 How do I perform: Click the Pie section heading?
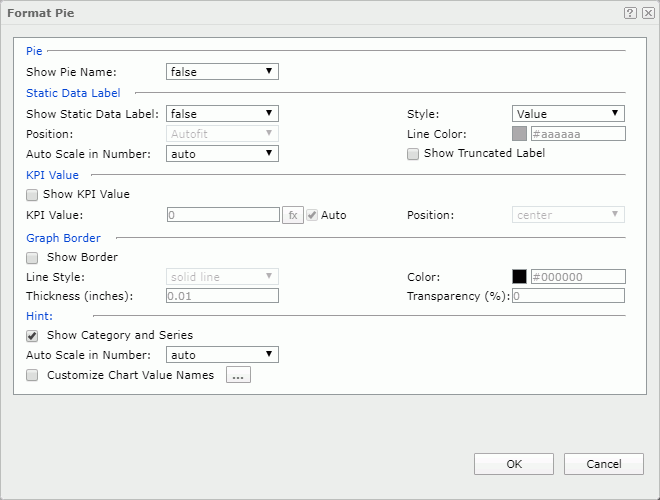click(34, 51)
